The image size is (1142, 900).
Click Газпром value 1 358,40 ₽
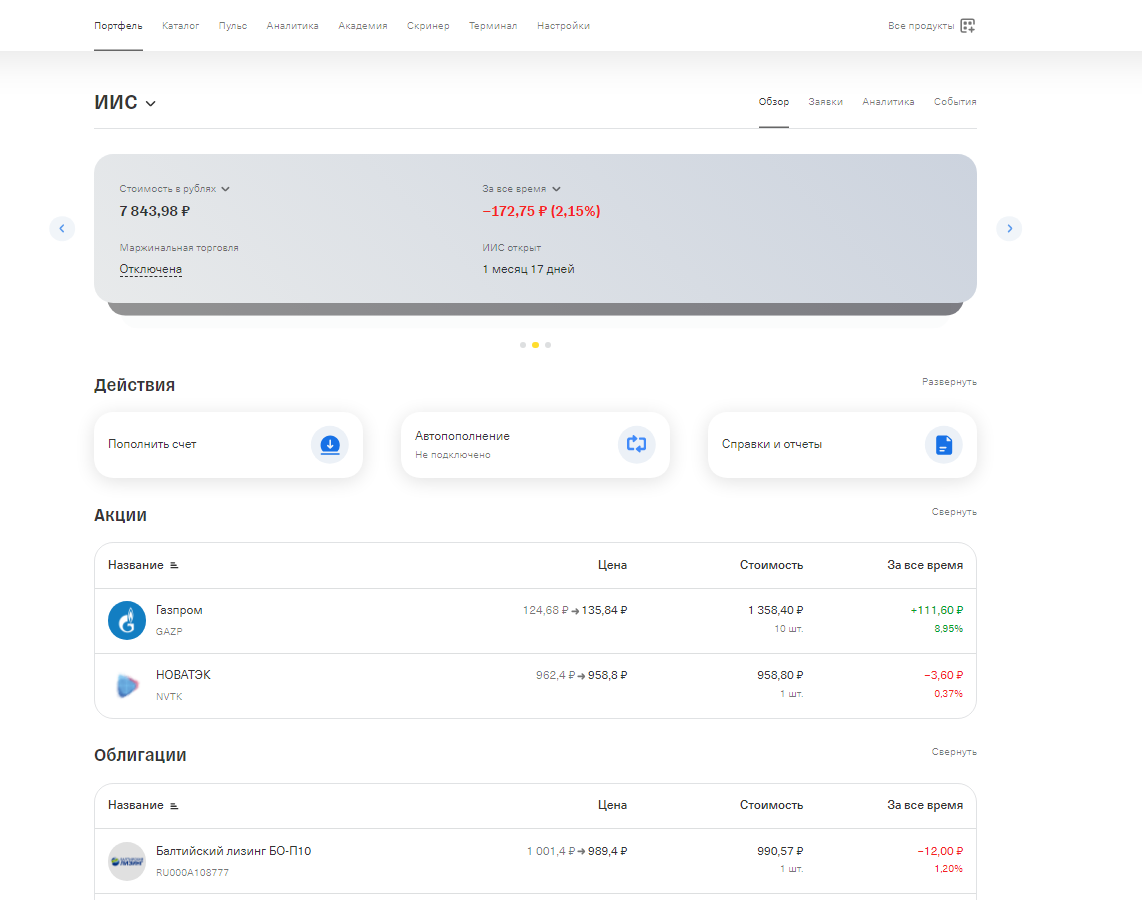click(776, 610)
